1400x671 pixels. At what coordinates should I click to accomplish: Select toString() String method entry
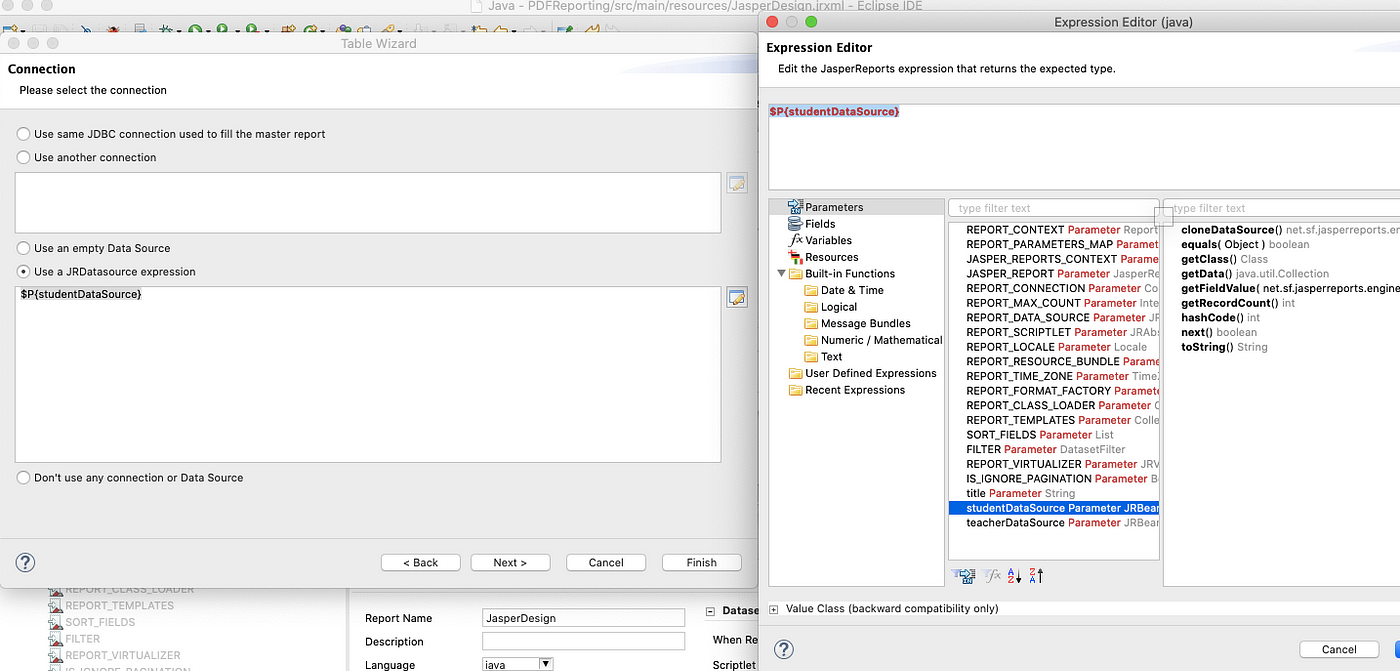pos(1224,347)
